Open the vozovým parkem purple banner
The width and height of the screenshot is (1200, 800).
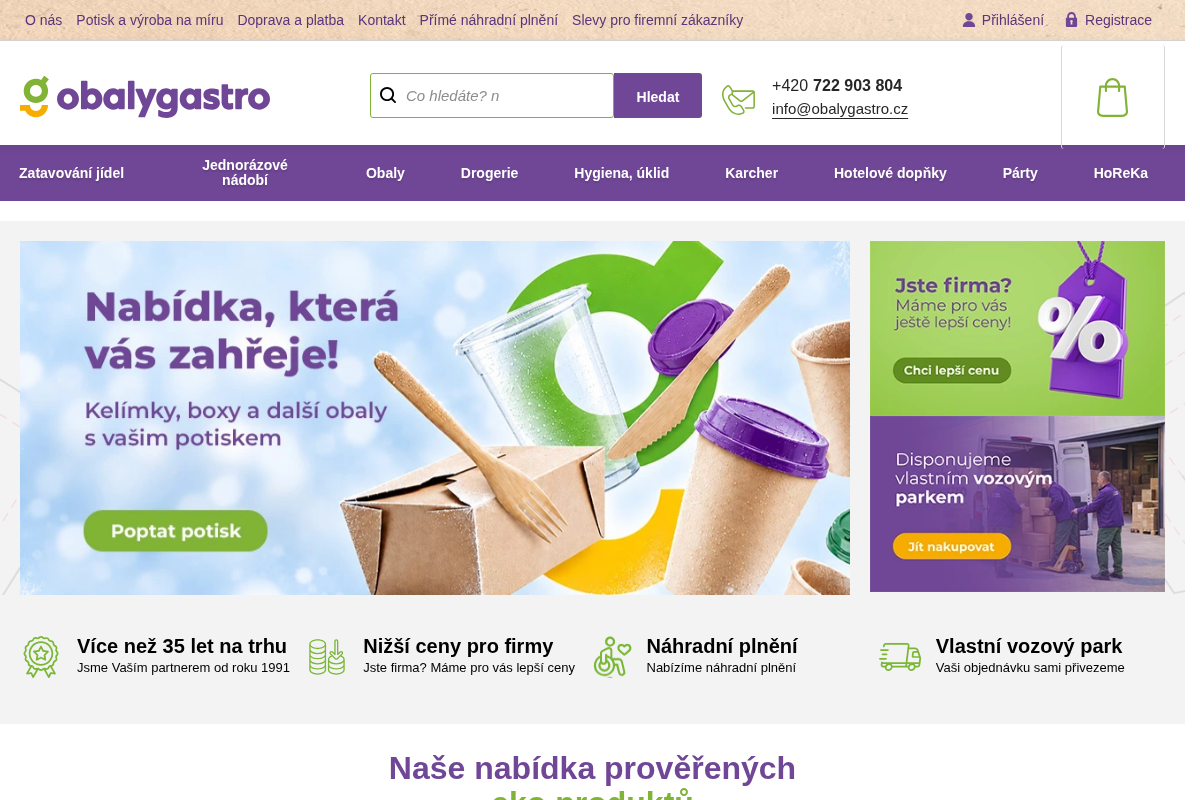click(x=1017, y=504)
